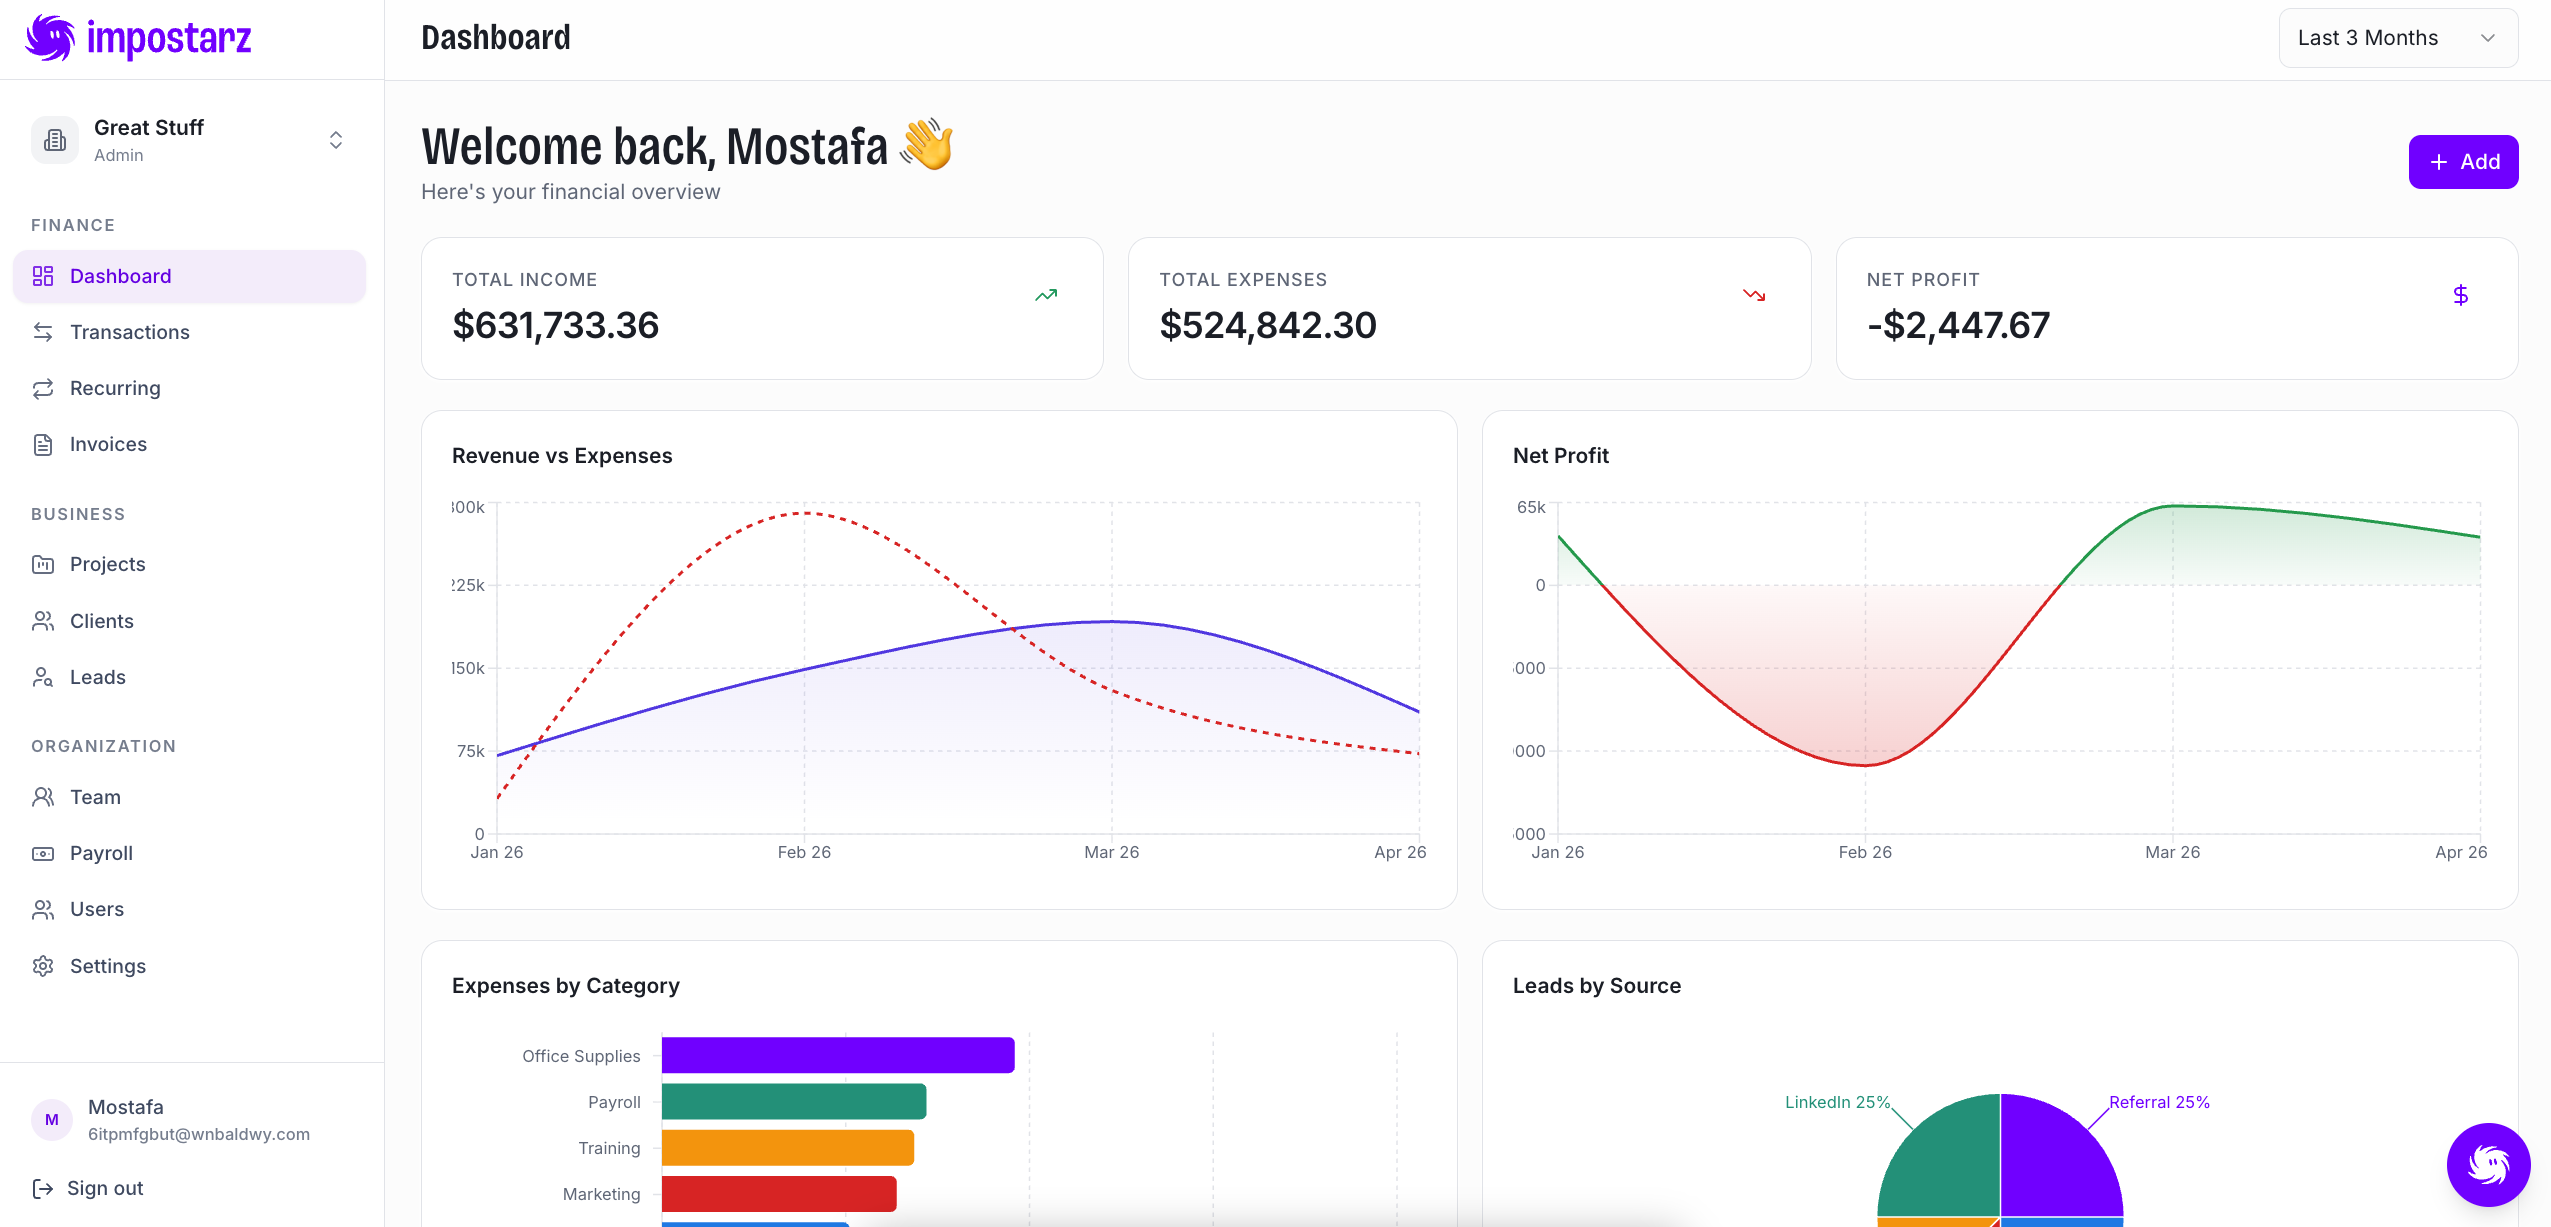Click the Invoices document icon
The width and height of the screenshot is (2551, 1227).
pos(43,445)
